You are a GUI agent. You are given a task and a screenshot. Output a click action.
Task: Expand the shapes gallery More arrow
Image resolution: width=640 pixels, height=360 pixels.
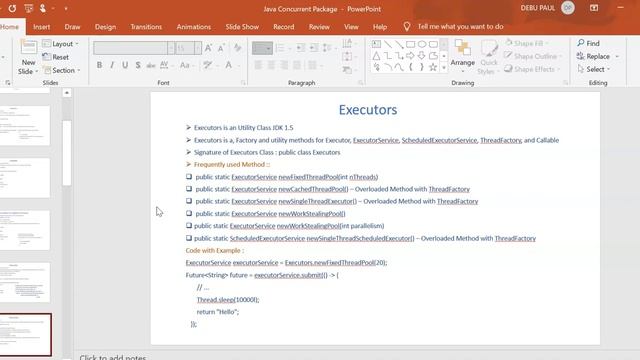tap(444, 68)
